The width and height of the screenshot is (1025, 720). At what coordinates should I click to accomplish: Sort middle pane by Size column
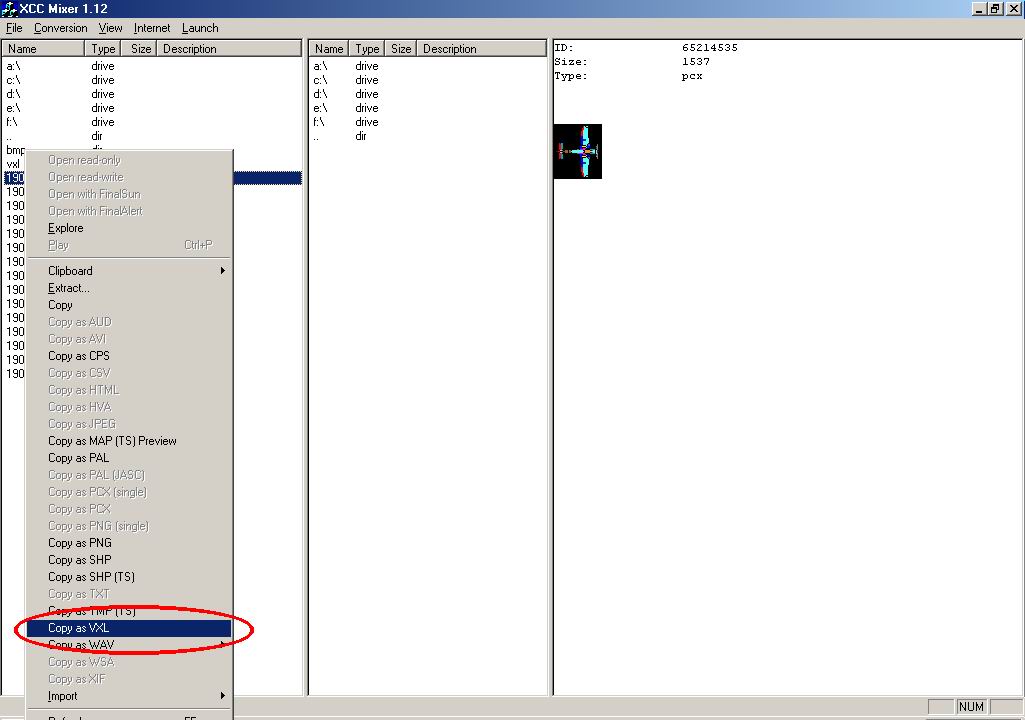click(x=401, y=48)
